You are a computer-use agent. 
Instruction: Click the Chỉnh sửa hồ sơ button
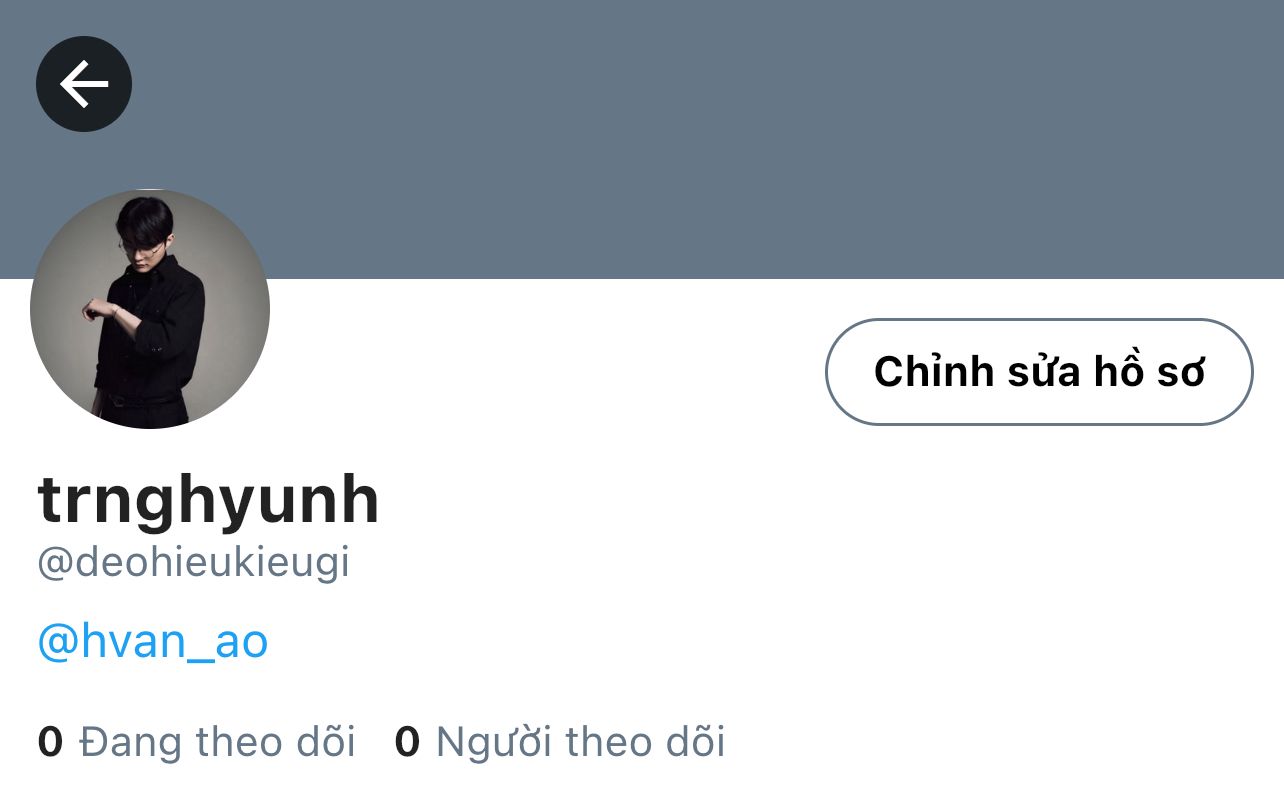(x=1039, y=372)
